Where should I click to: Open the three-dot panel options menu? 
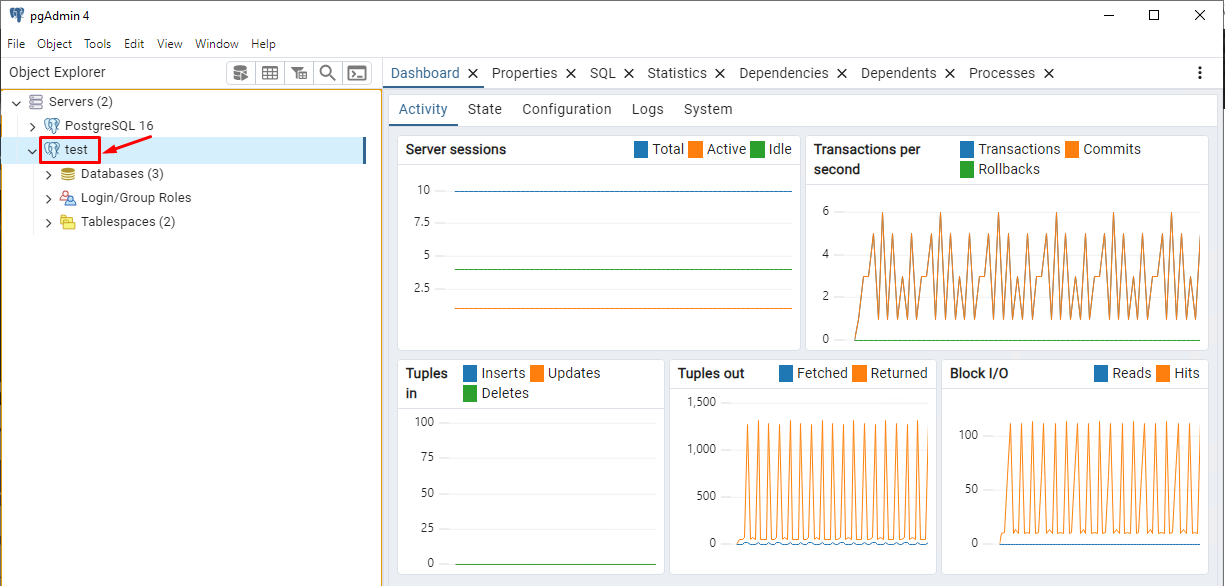click(x=1200, y=73)
